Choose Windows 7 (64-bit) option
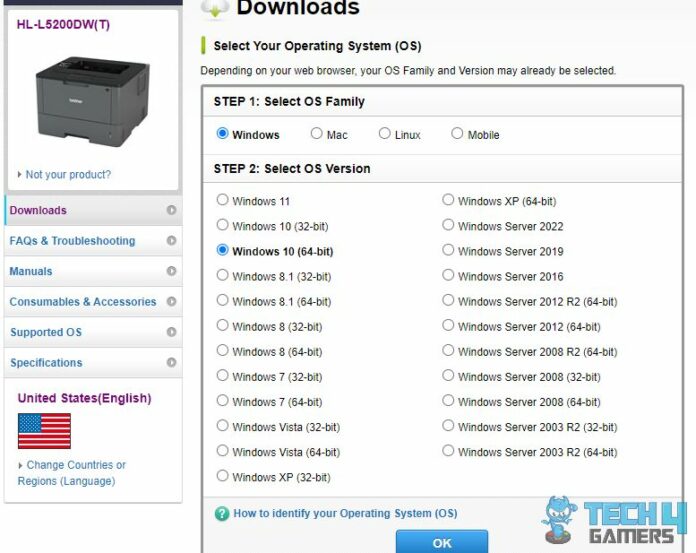 [x=222, y=400]
